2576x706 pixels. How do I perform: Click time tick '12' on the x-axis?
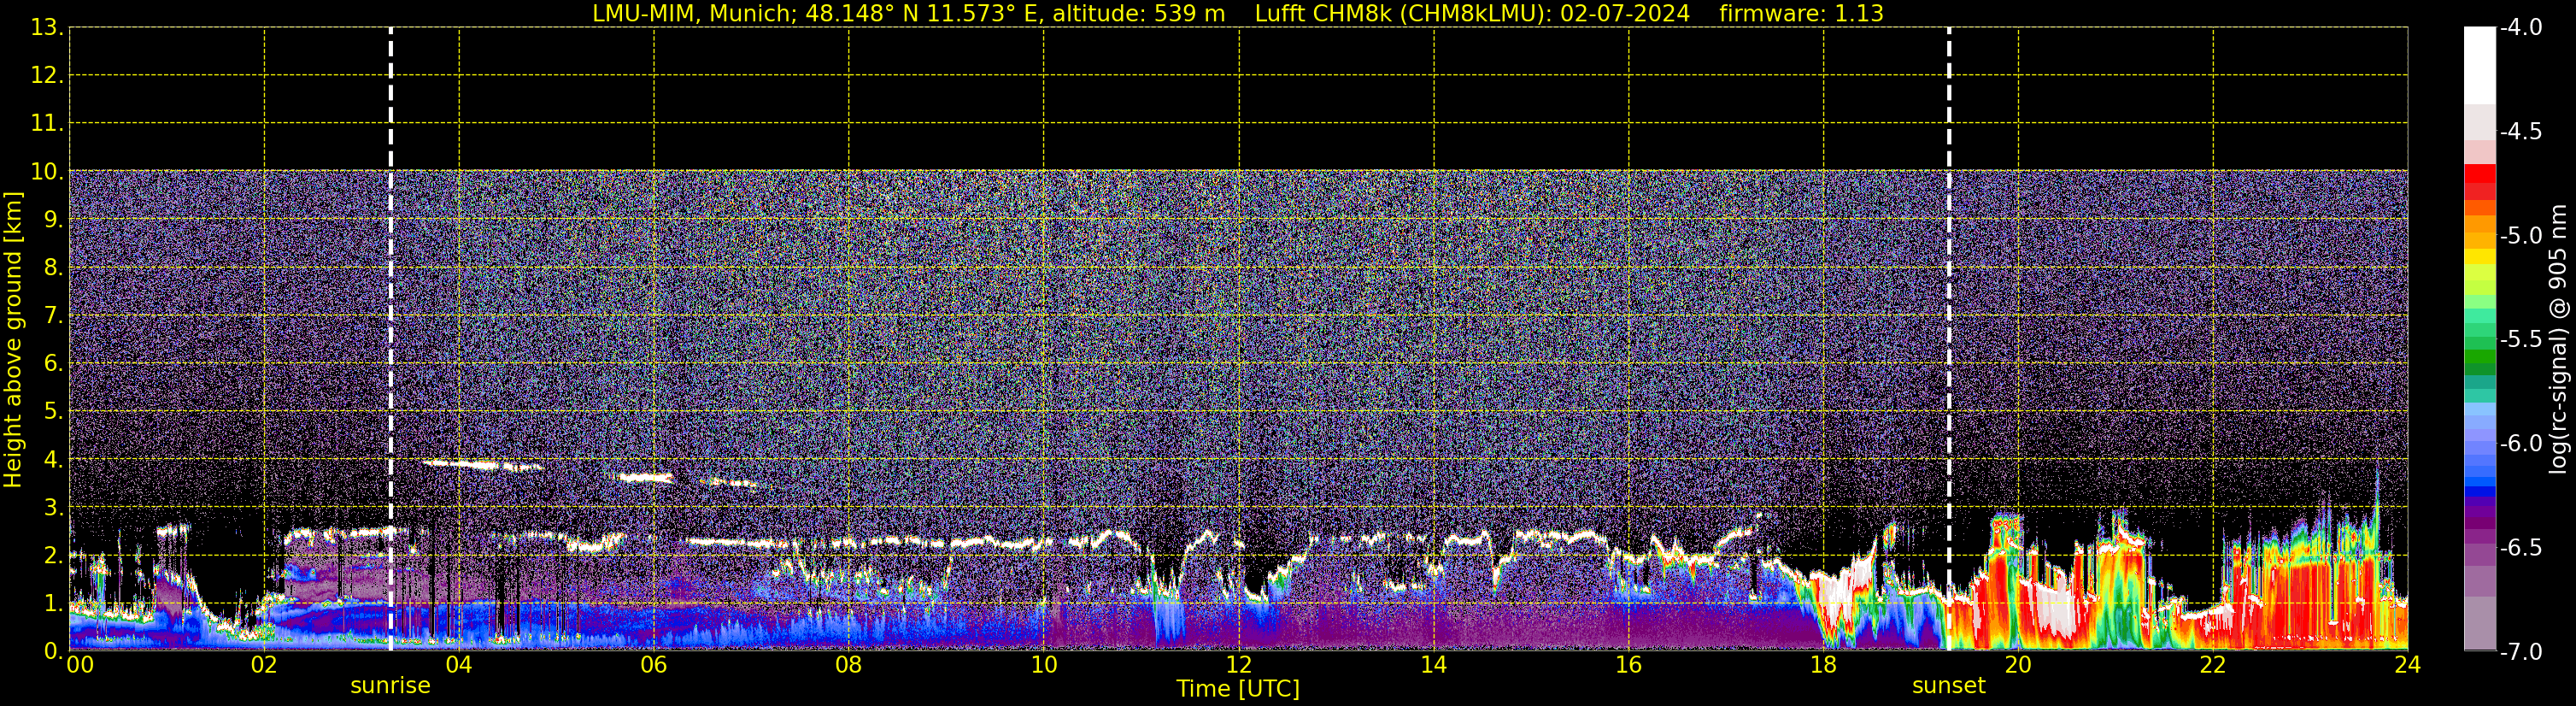coord(1239,665)
